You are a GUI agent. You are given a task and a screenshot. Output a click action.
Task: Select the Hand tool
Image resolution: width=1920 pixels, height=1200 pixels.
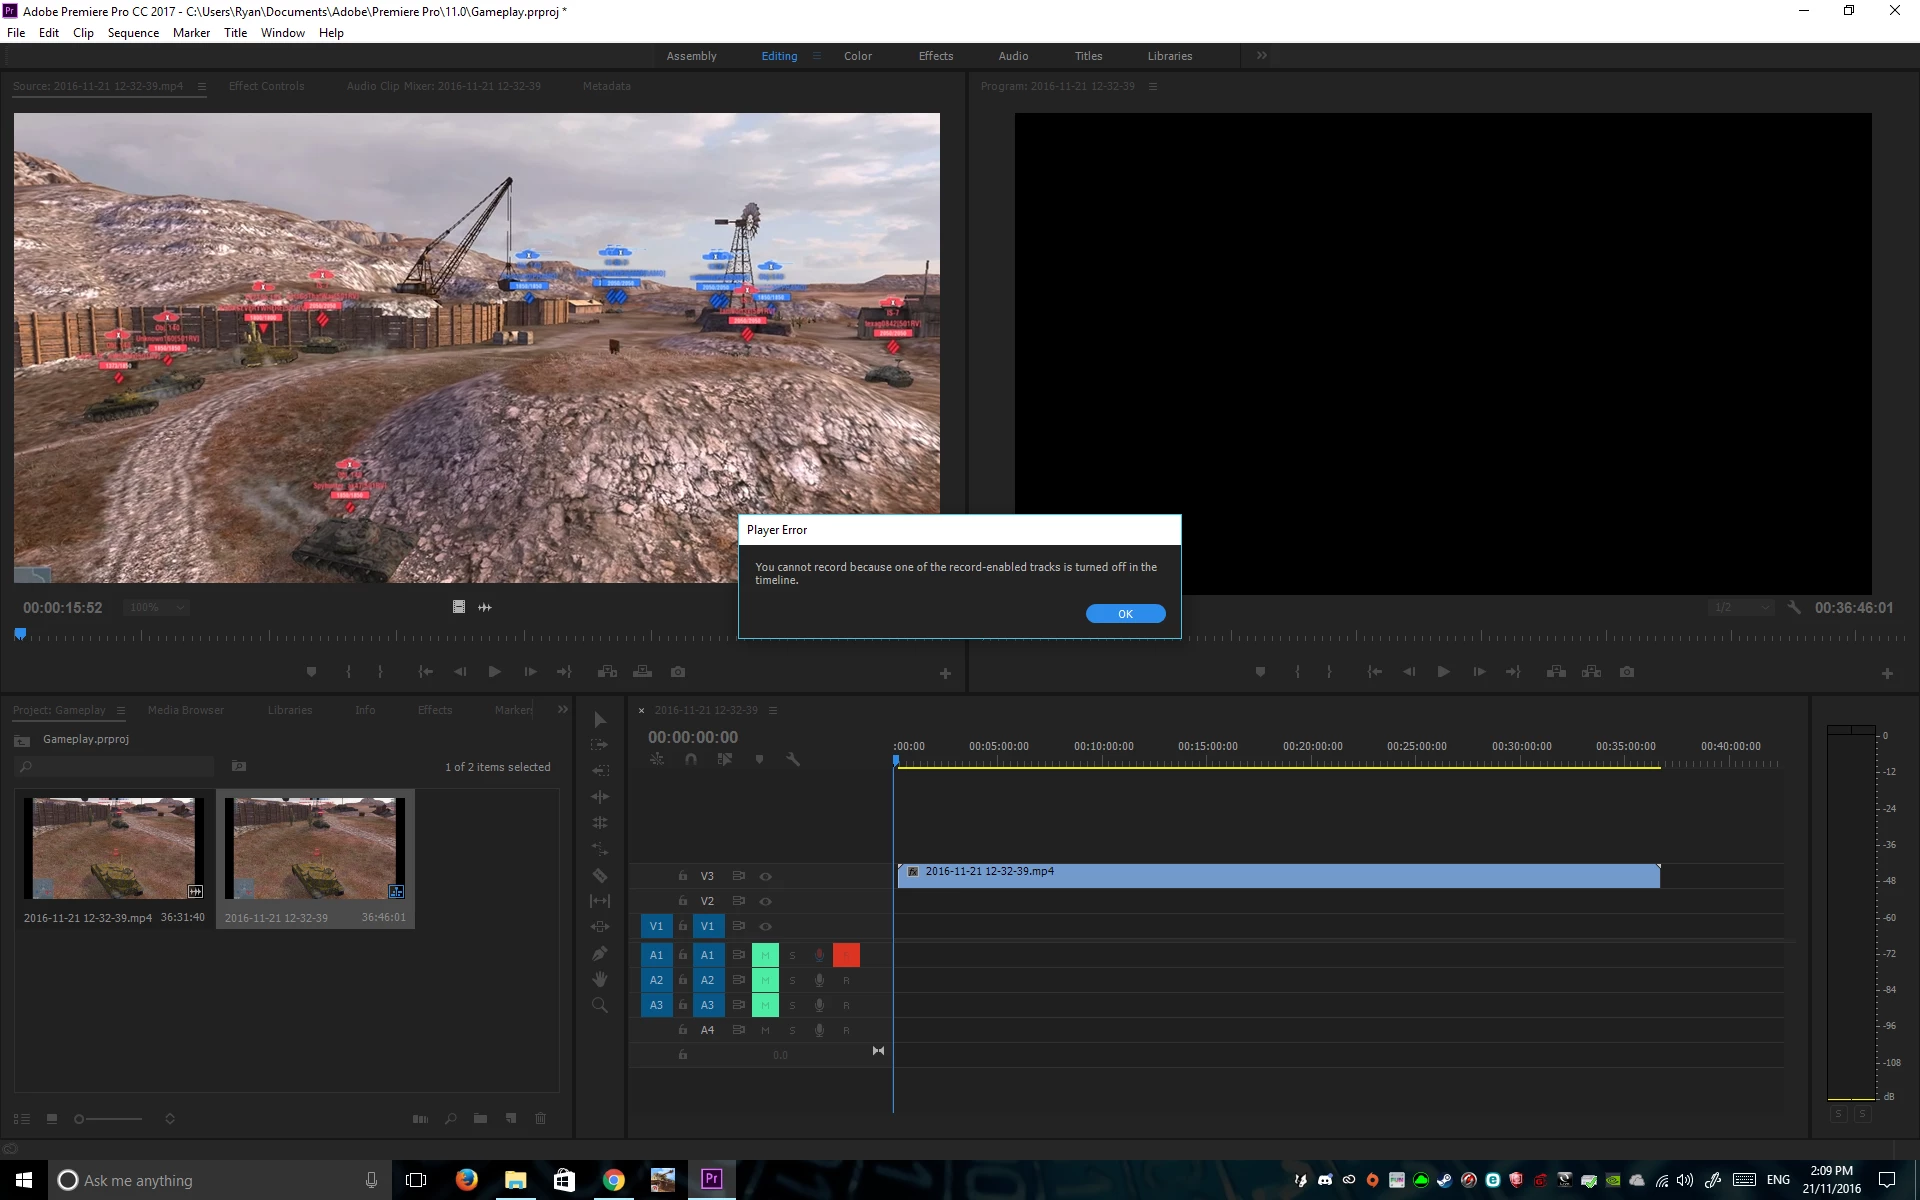600,979
